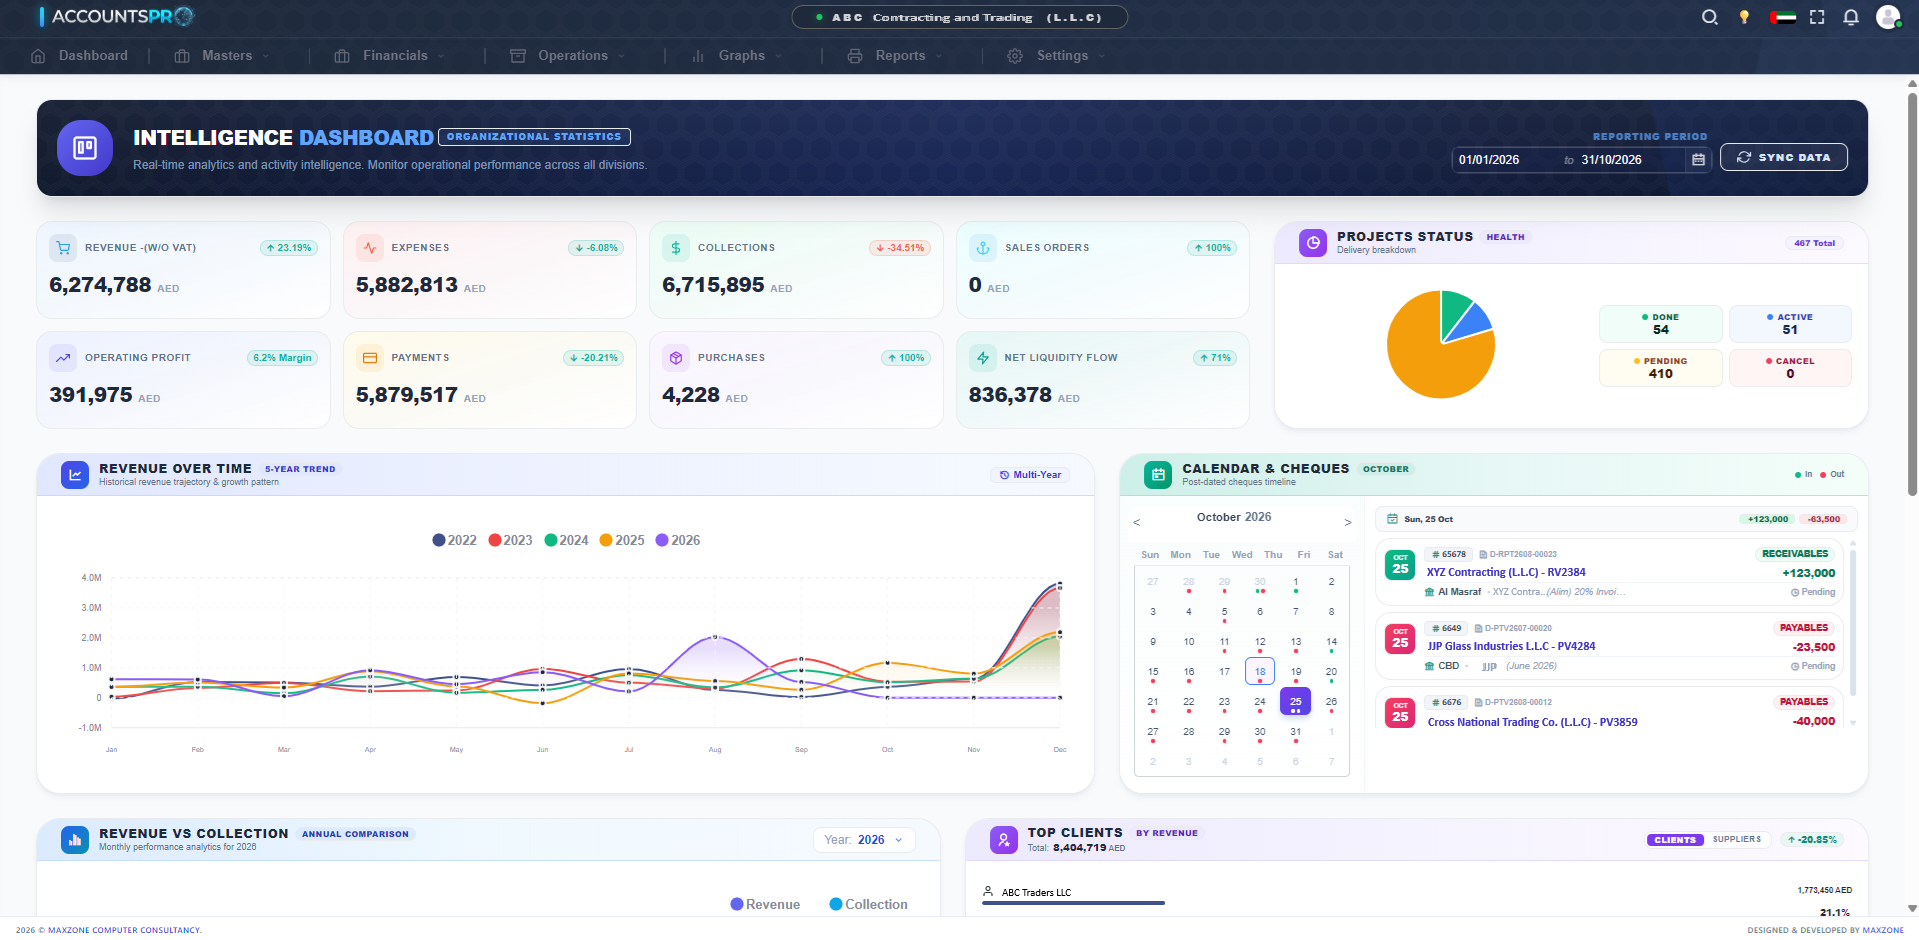Enter fullscreen with the expand icon
The image size is (1919, 940).
point(1817,17)
